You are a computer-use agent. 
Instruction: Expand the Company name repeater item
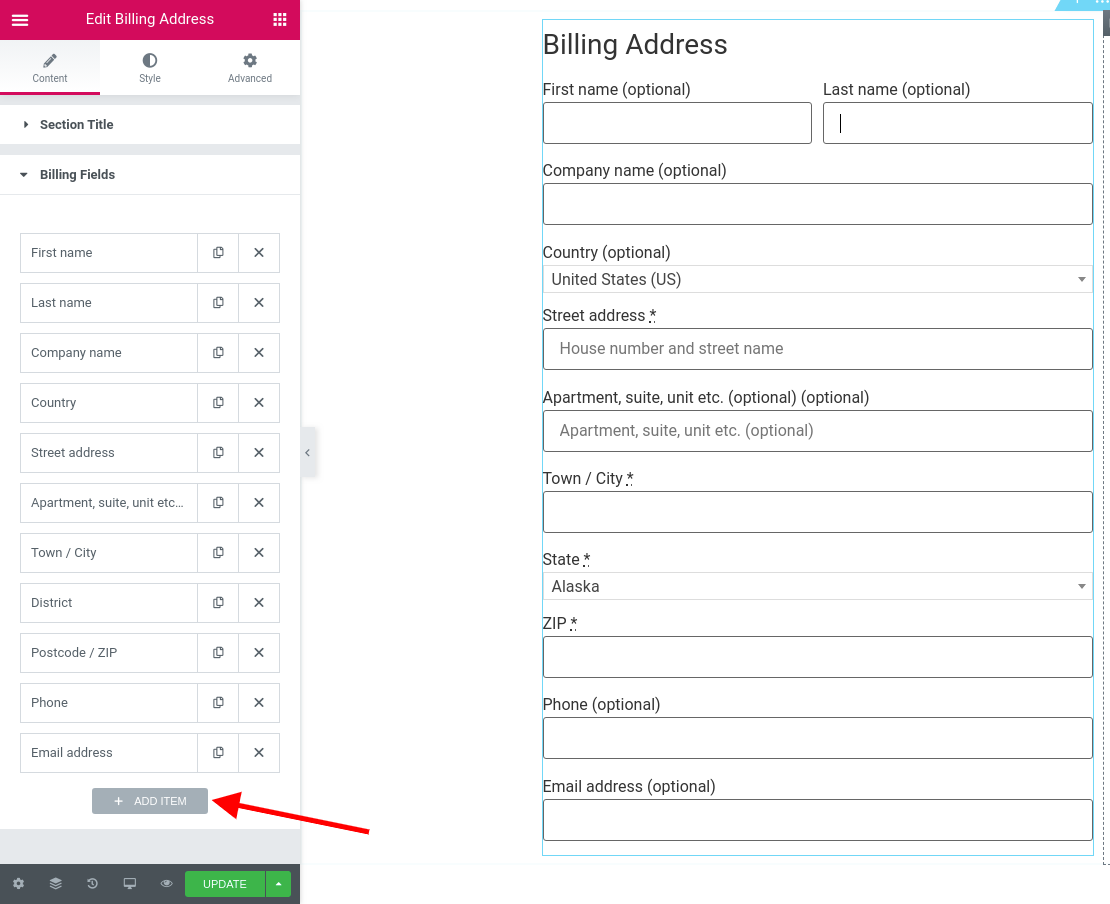(109, 353)
